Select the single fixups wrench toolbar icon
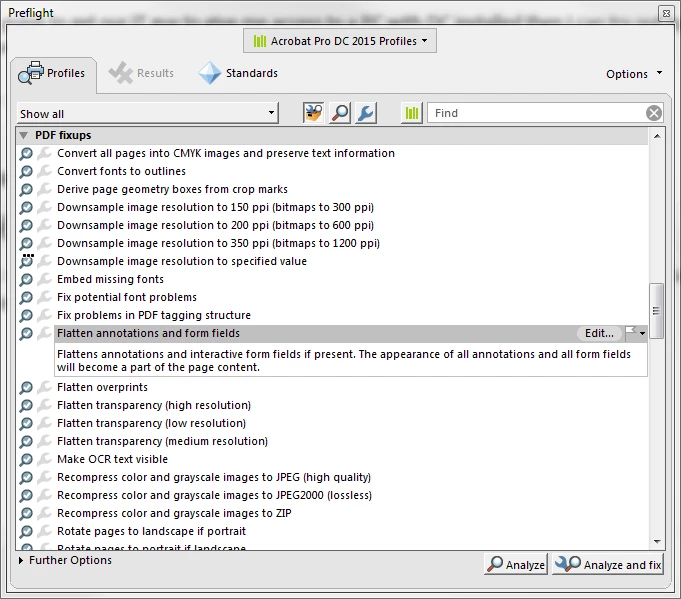This screenshot has width=681, height=599. coord(366,113)
